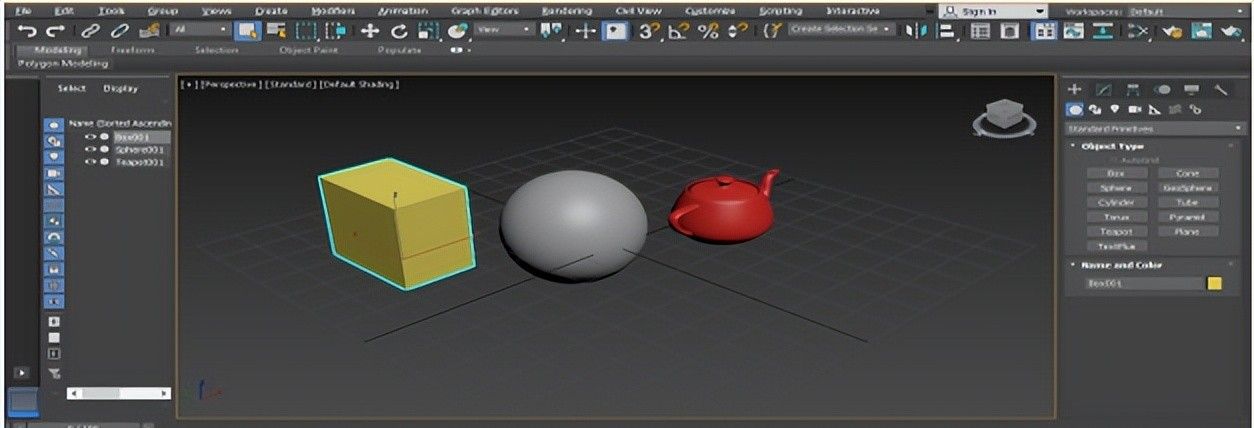
Task: Click the Cylinder primitive button
Action: click(x=1115, y=202)
